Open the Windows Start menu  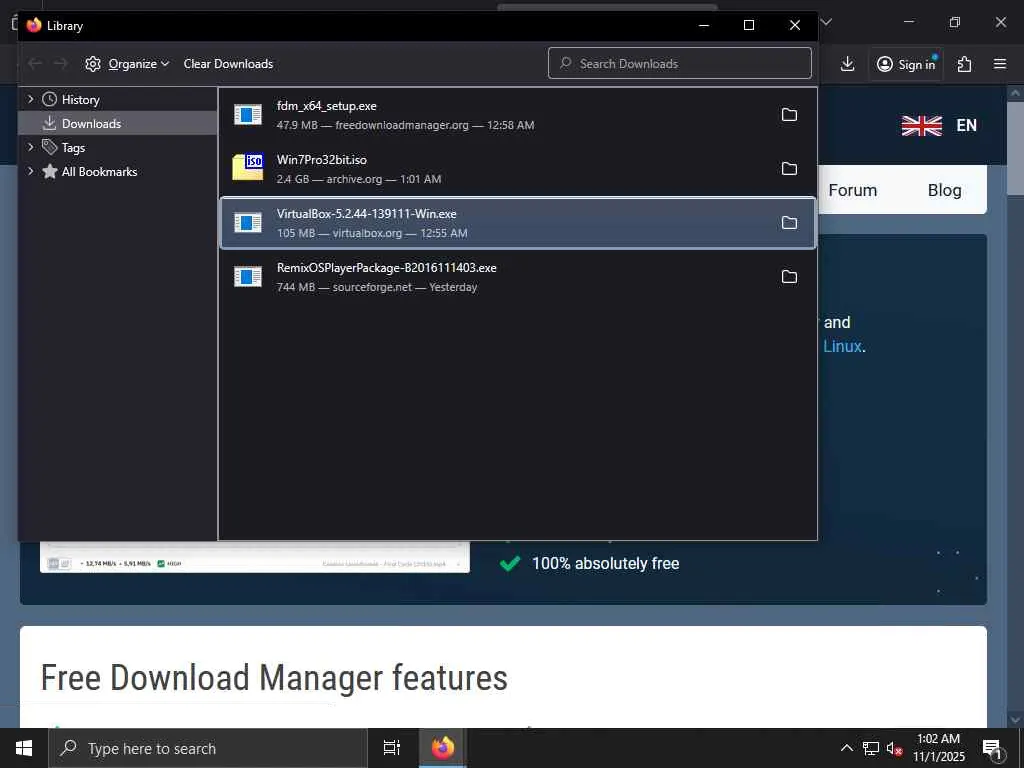tap(24, 748)
